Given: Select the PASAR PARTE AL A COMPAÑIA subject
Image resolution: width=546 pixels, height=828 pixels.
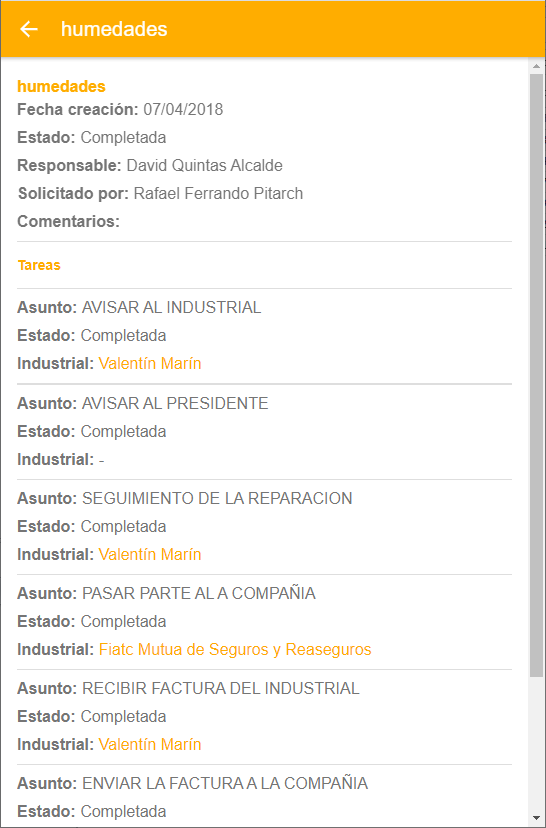Looking at the screenshot, I should click(199, 594).
